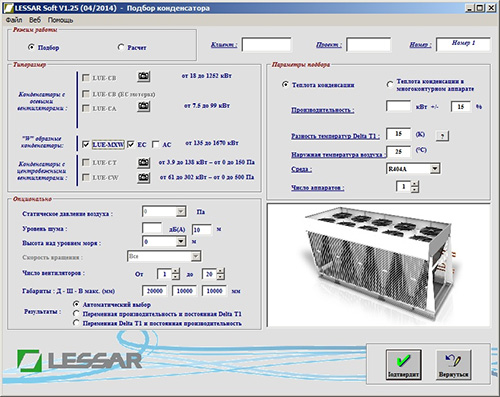Click the Delta T1 help question button
Image resolution: width=500 pixels, height=397 pixels.
click(442, 136)
